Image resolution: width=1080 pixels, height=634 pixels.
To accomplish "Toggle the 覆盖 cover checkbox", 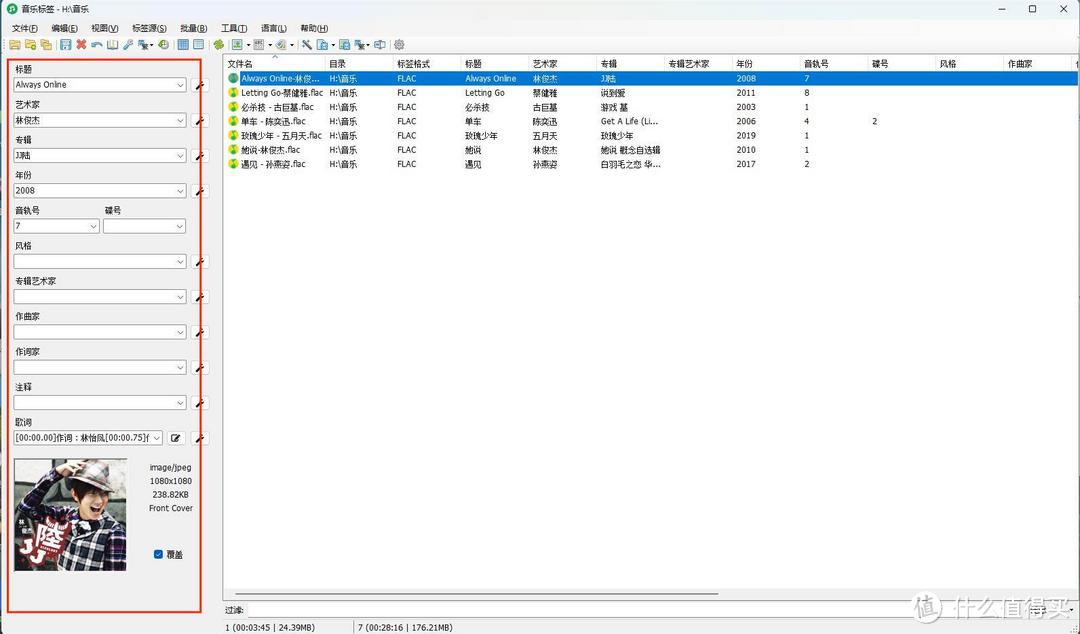I will pyautogui.click(x=158, y=554).
